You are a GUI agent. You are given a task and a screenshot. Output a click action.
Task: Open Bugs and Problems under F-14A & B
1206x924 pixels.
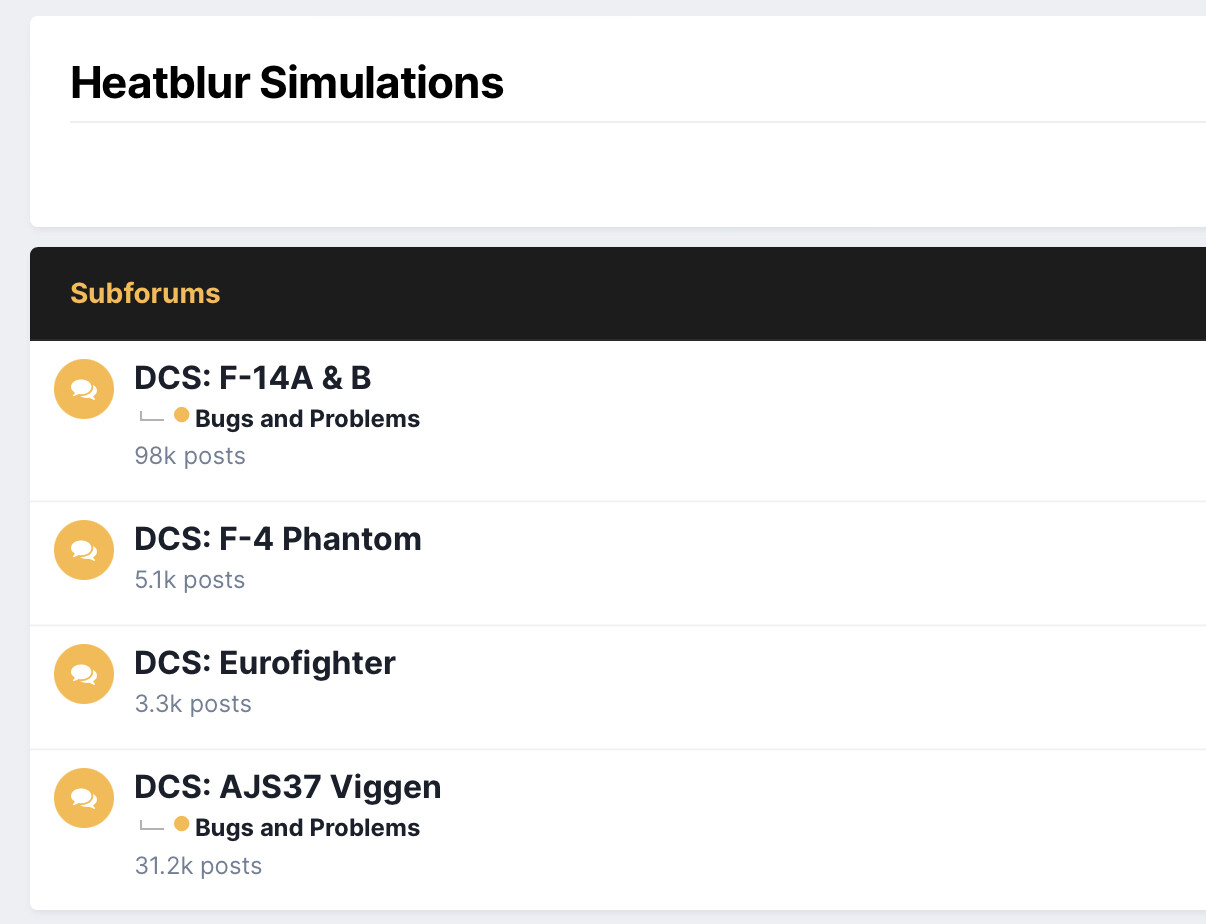click(x=307, y=419)
